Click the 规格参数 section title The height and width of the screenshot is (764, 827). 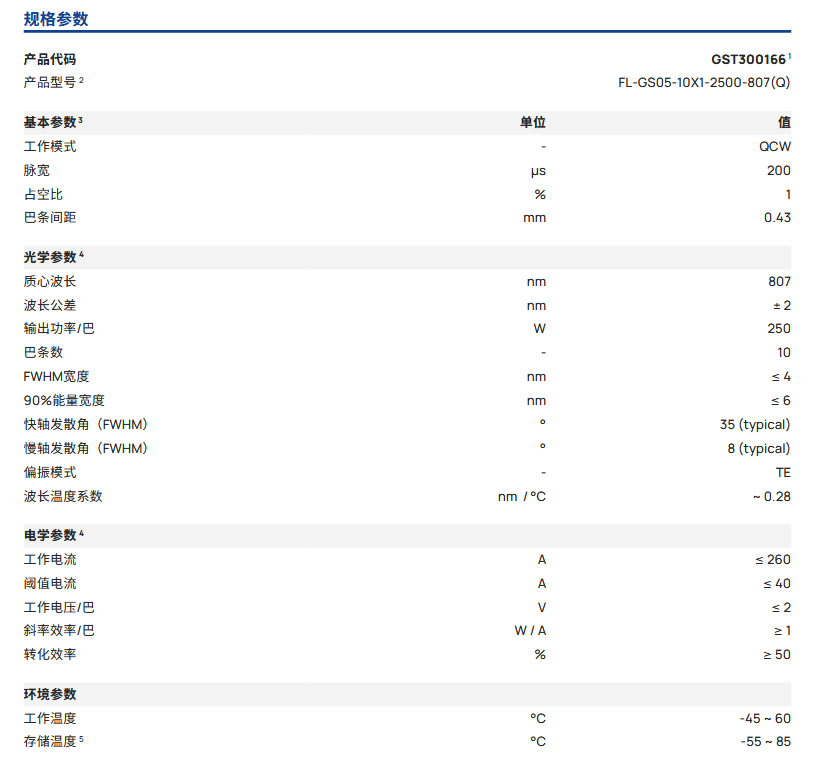(56, 19)
